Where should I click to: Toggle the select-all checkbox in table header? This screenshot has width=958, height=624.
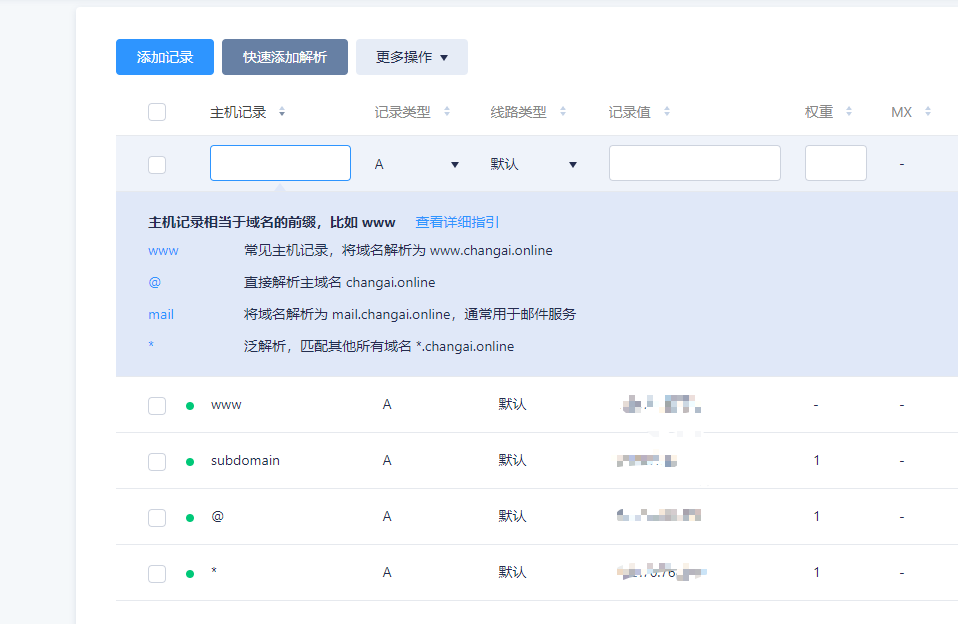157,112
